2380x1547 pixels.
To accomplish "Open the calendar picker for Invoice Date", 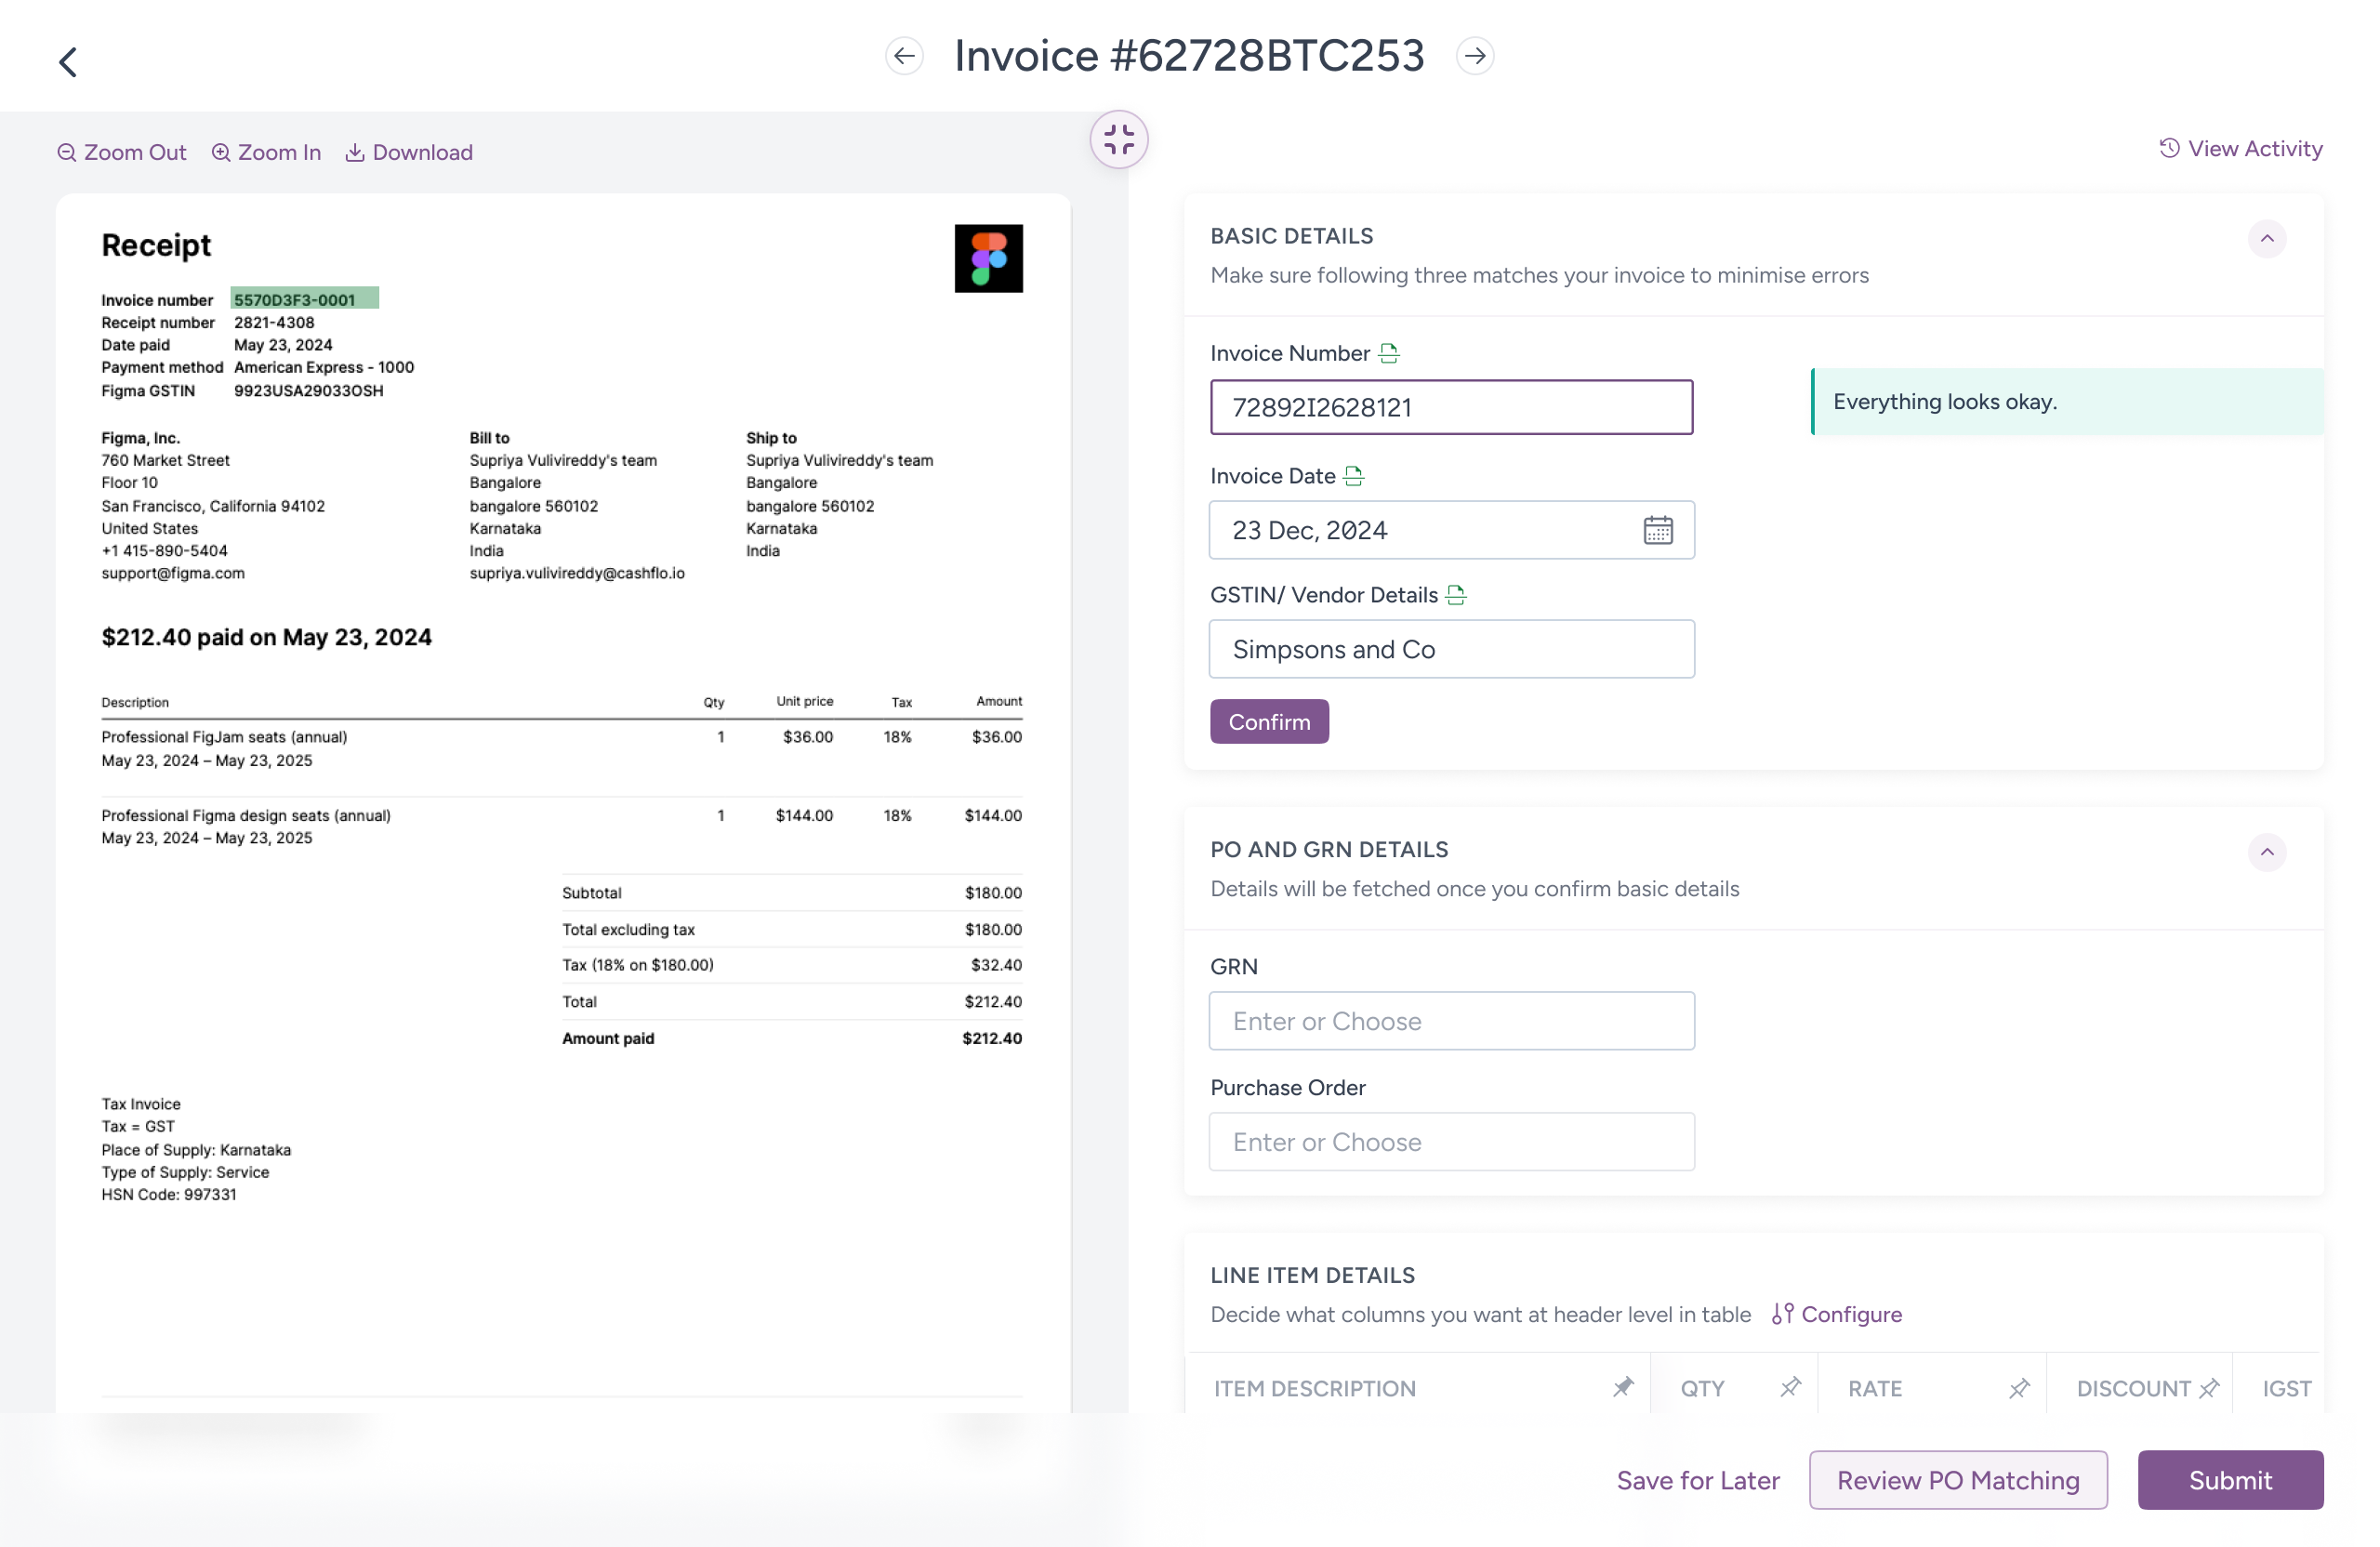I will point(1659,530).
